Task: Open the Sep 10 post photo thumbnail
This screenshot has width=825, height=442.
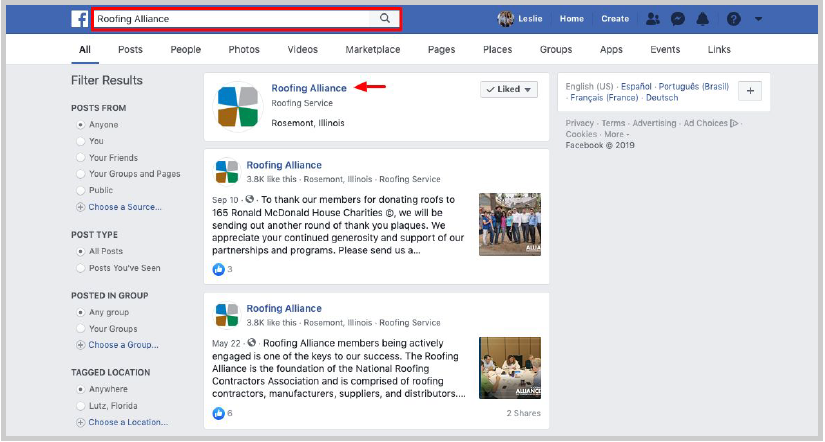Action: (510, 224)
